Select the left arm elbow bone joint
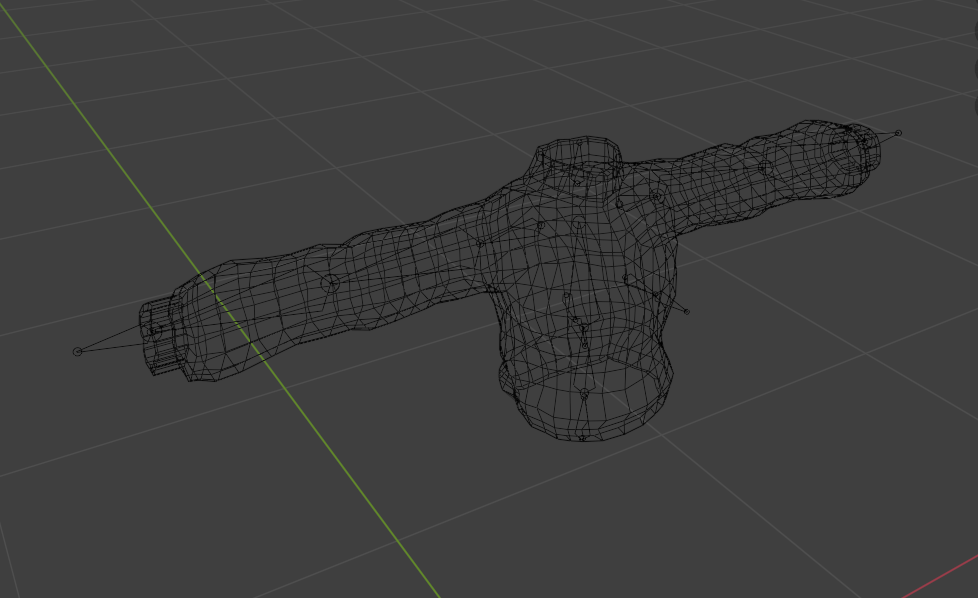The width and height of the screenshot is (978, 598). [332, 283]
